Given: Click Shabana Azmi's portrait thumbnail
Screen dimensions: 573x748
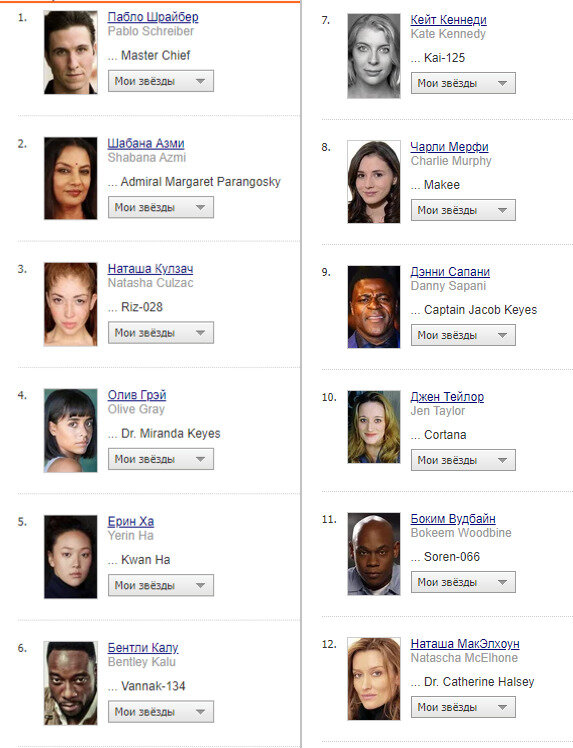Looking at the screenshot, I should pyautogui.click(x=71, y=178).
